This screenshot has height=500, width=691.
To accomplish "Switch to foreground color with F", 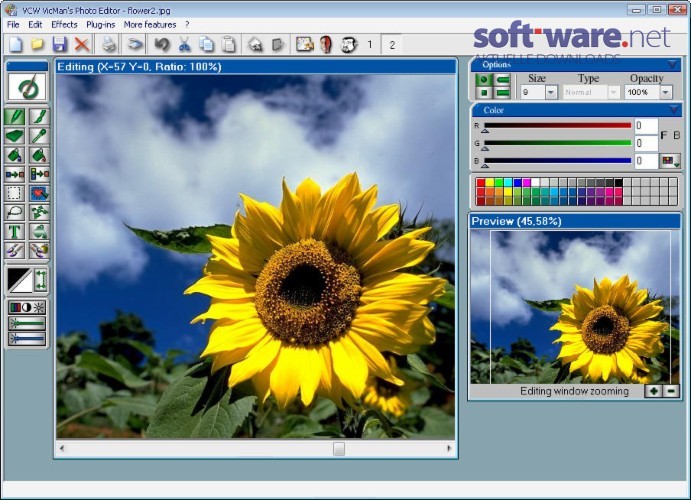I will click(664, 135).
